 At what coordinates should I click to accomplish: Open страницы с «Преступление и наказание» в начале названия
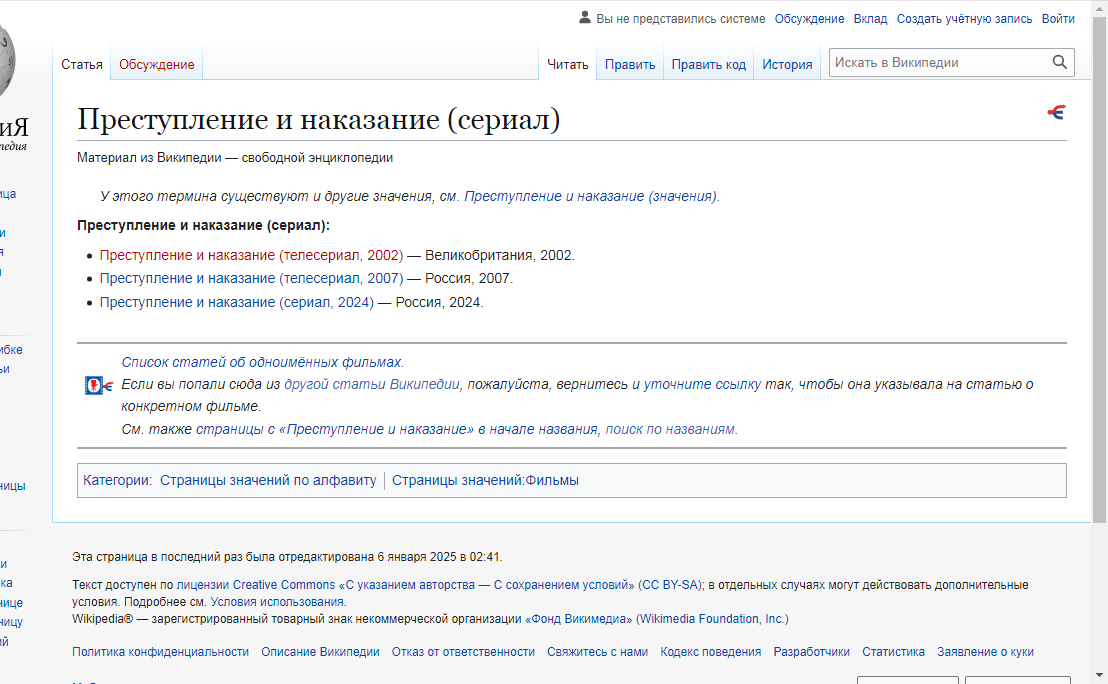coord(396,430)
